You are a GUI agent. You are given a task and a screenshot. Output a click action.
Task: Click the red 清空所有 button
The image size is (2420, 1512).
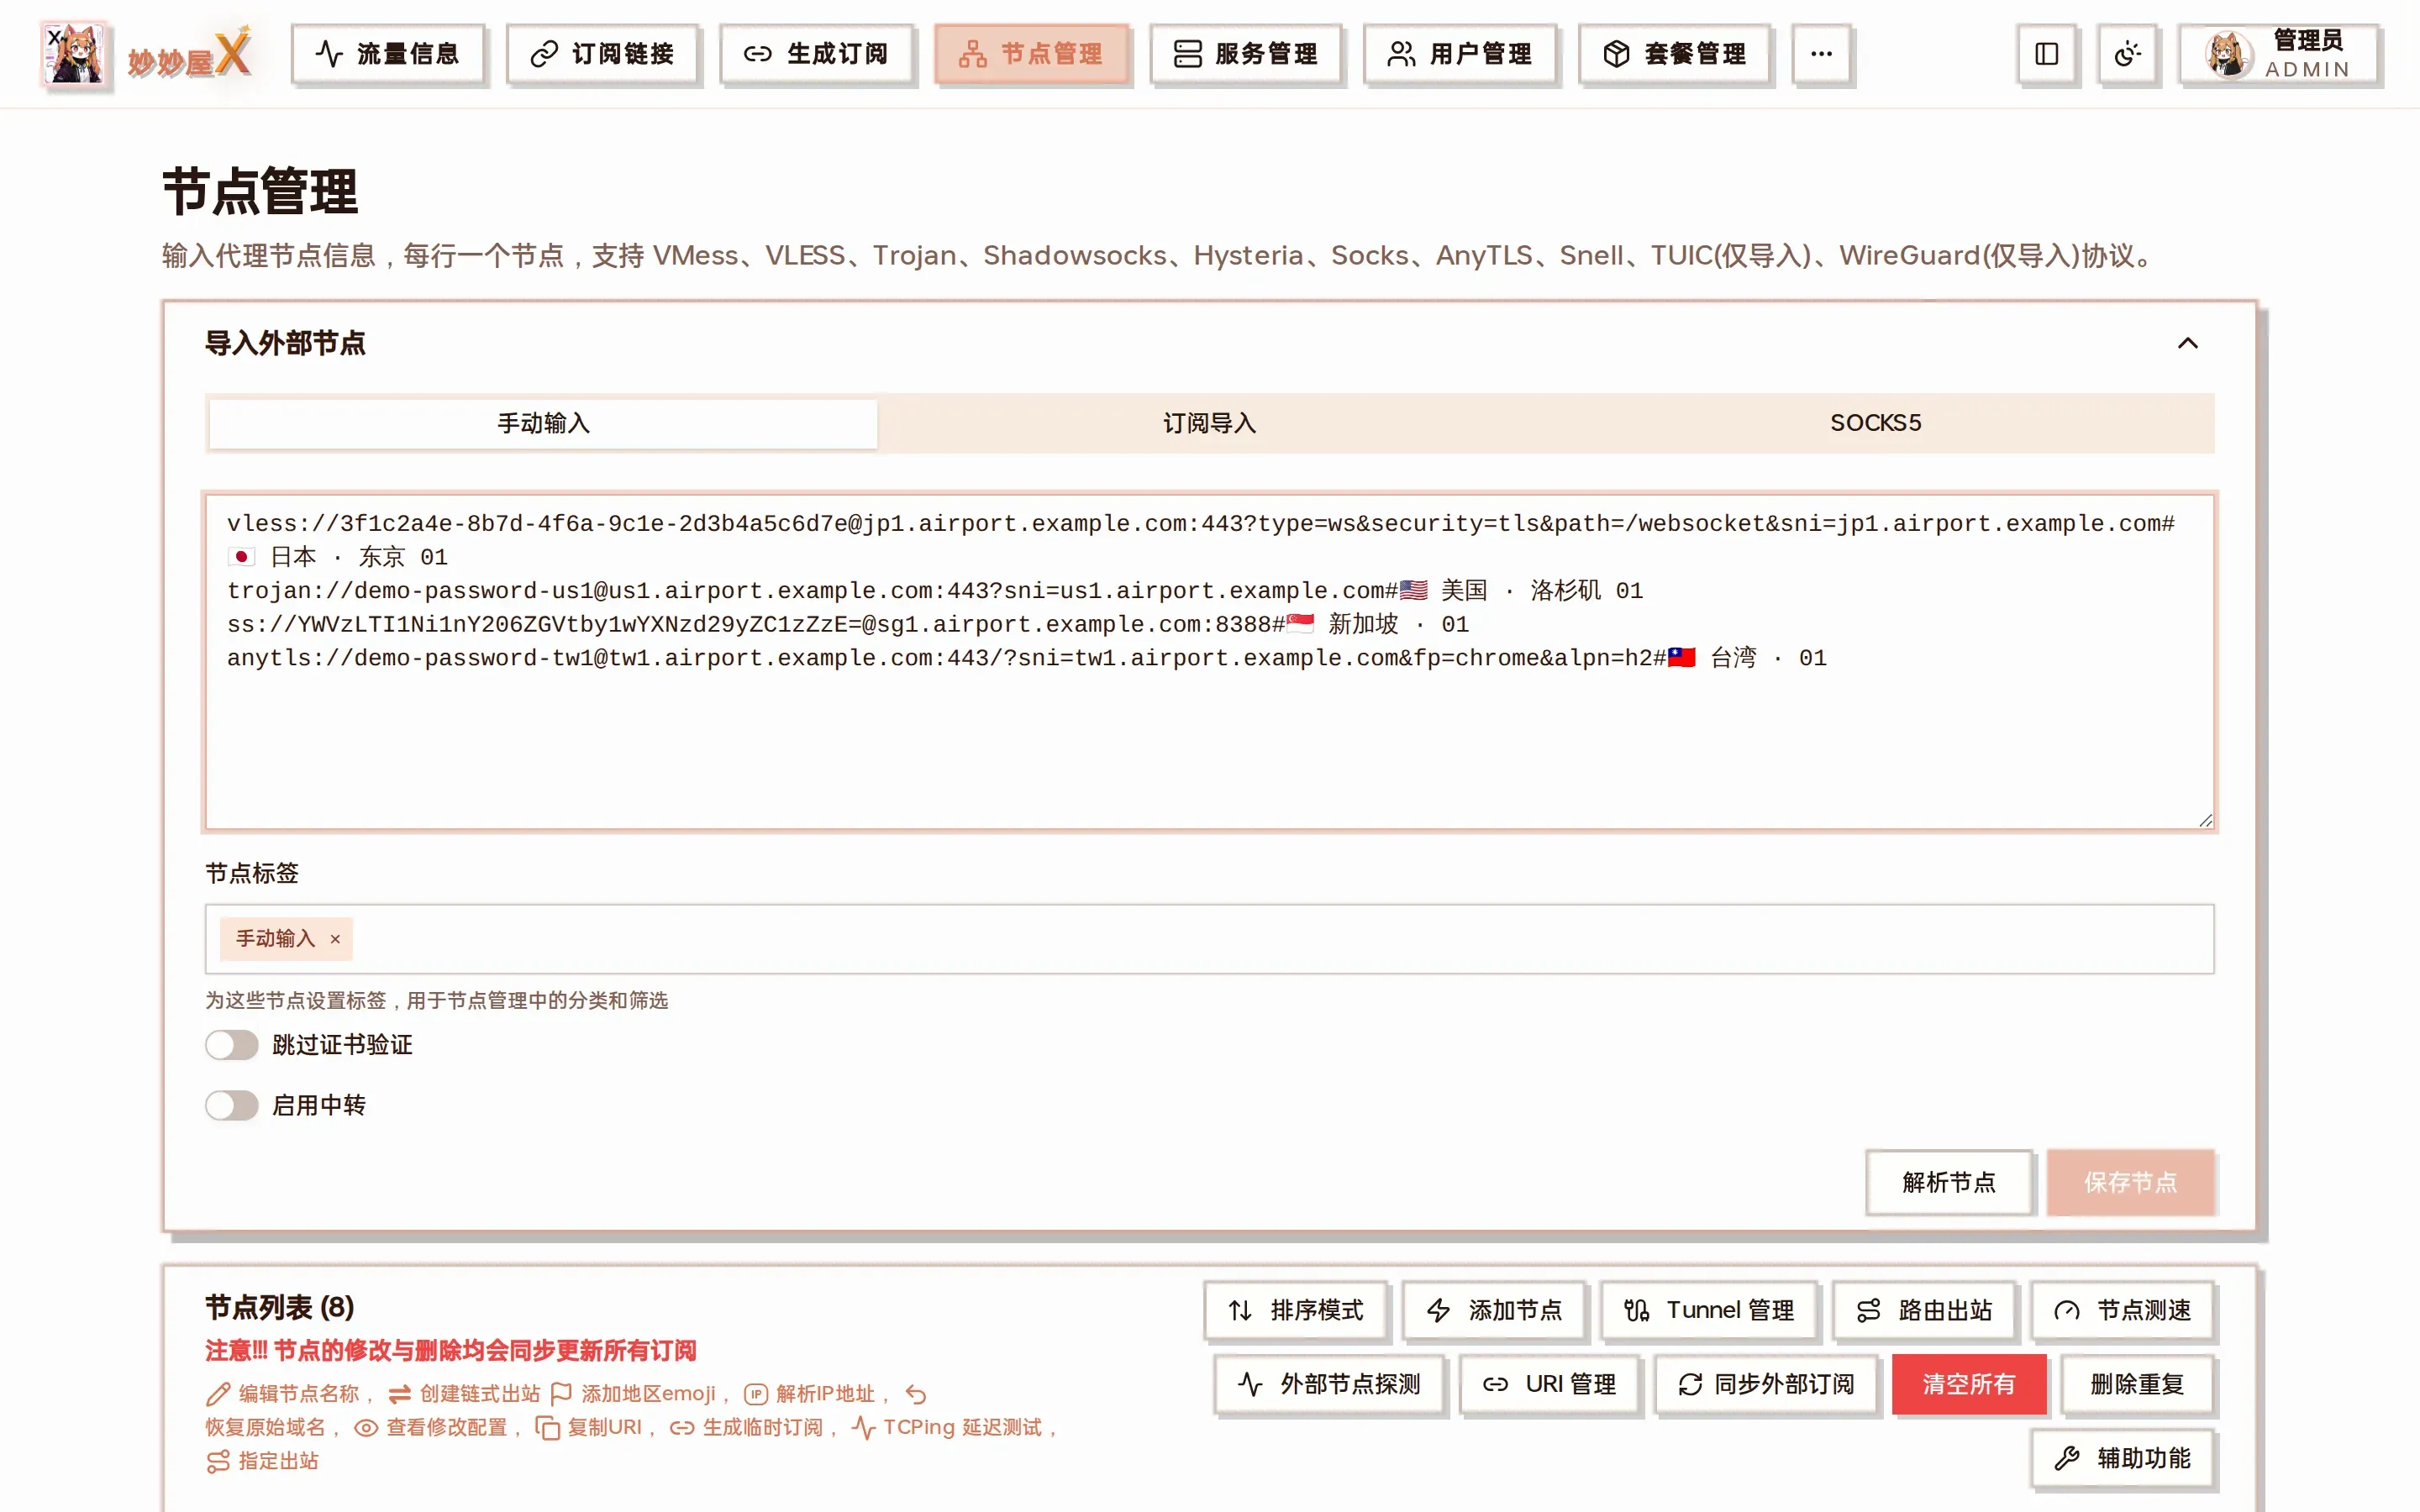1968,1384
